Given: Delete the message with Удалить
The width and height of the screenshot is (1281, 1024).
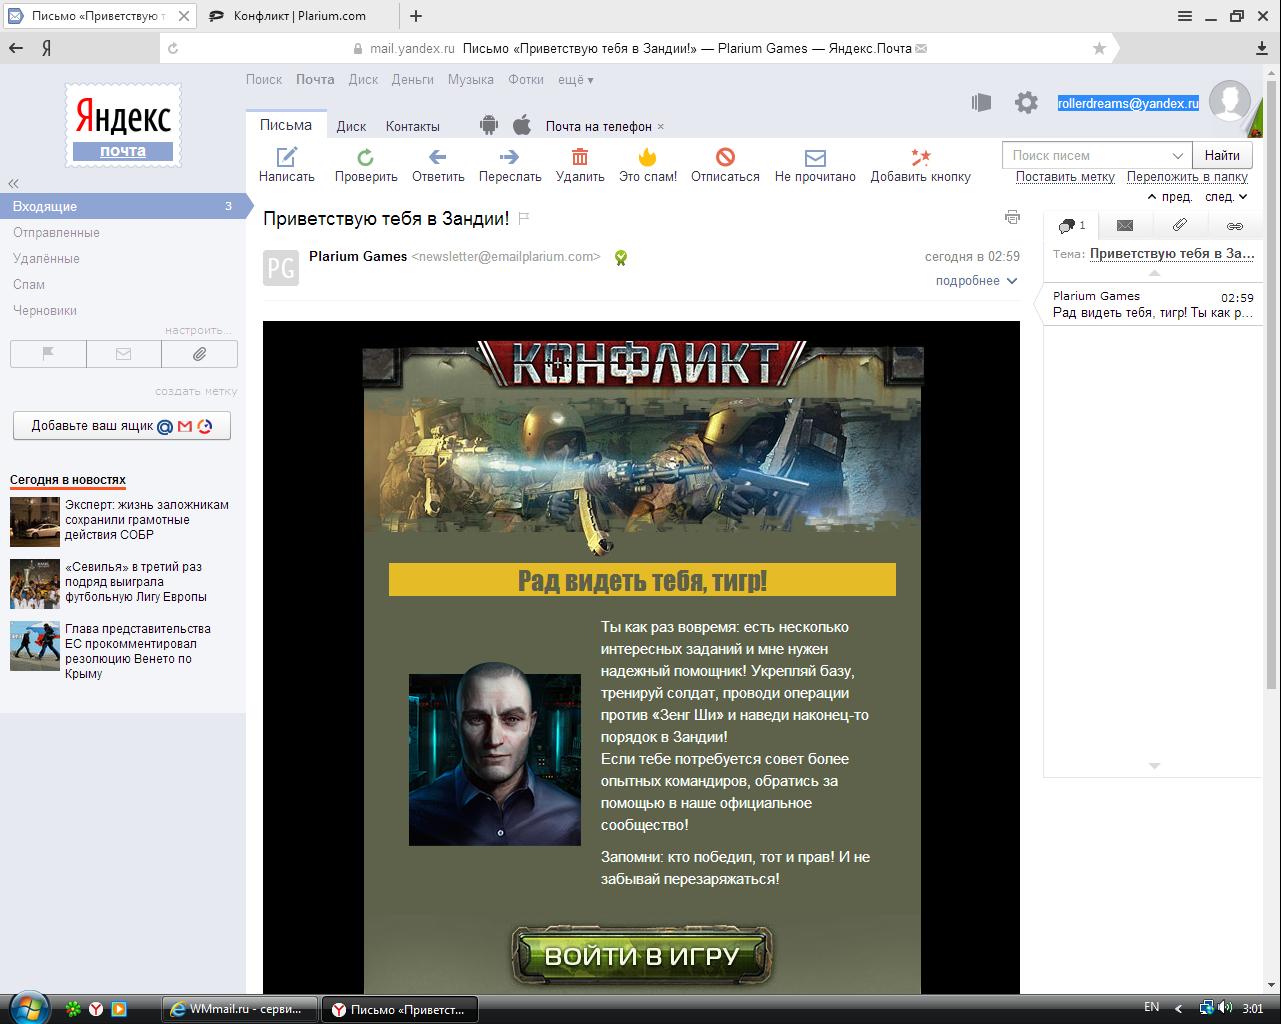Looking at the screenshot, I should click(580, 165).
